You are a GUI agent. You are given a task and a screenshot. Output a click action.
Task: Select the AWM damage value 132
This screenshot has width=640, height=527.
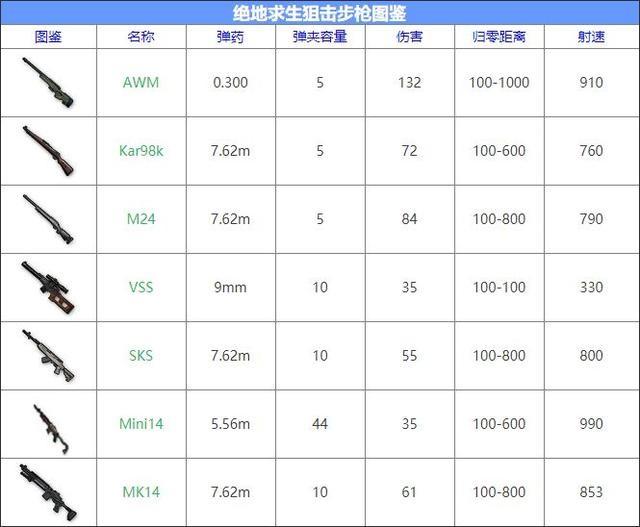409,82
